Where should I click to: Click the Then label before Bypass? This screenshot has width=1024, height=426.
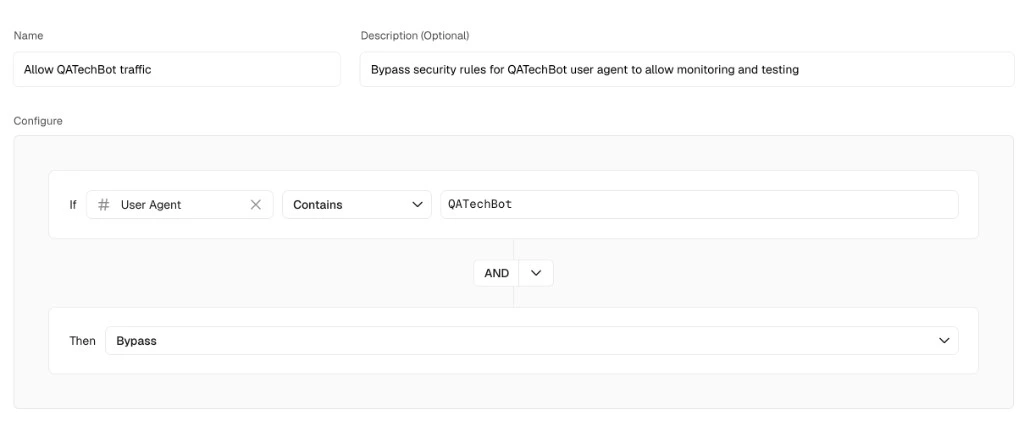[82, 340]
